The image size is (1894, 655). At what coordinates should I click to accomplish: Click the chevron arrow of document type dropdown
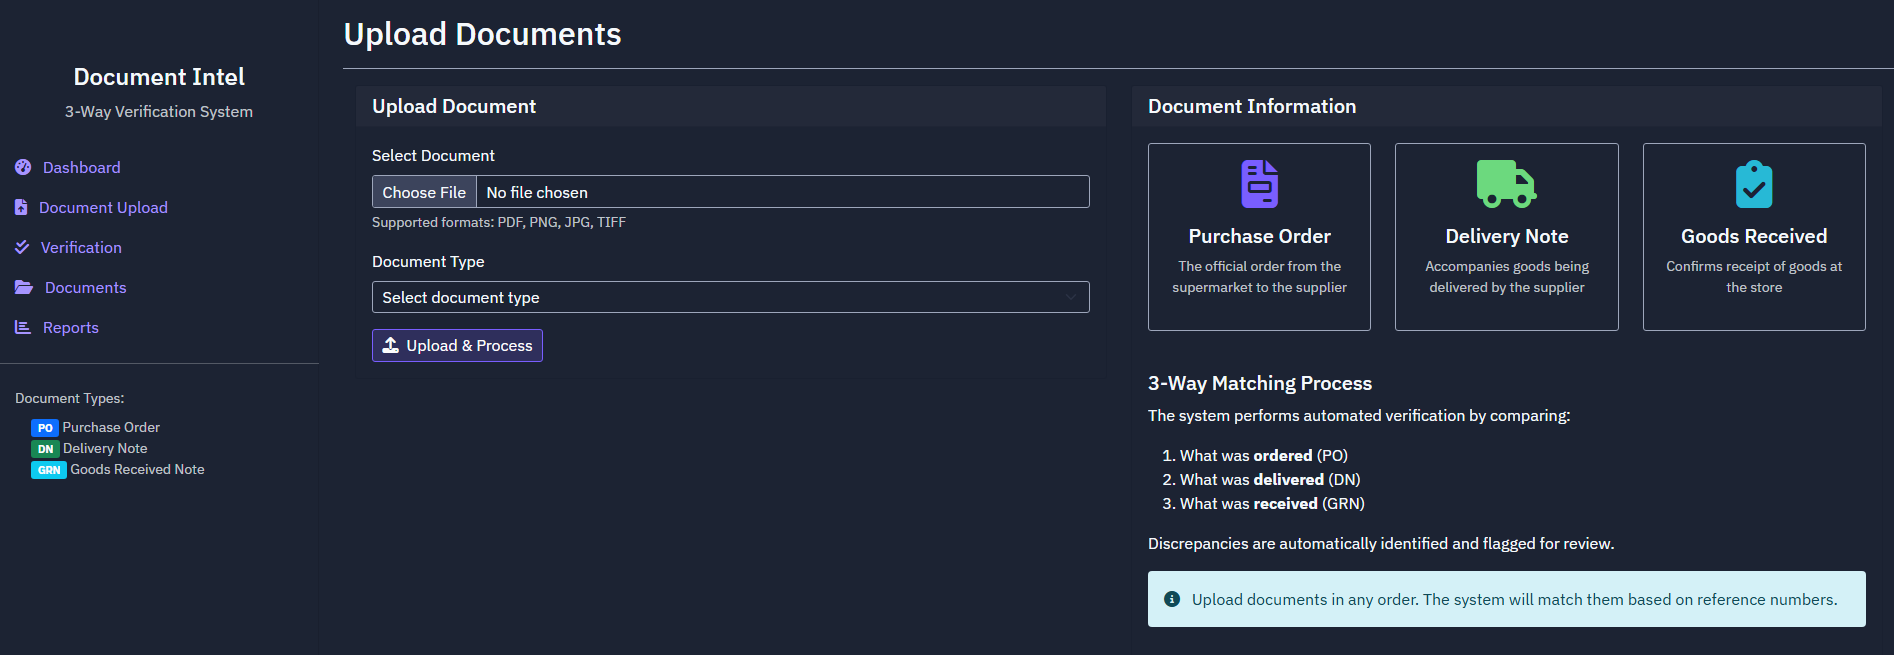[1071, 297]
